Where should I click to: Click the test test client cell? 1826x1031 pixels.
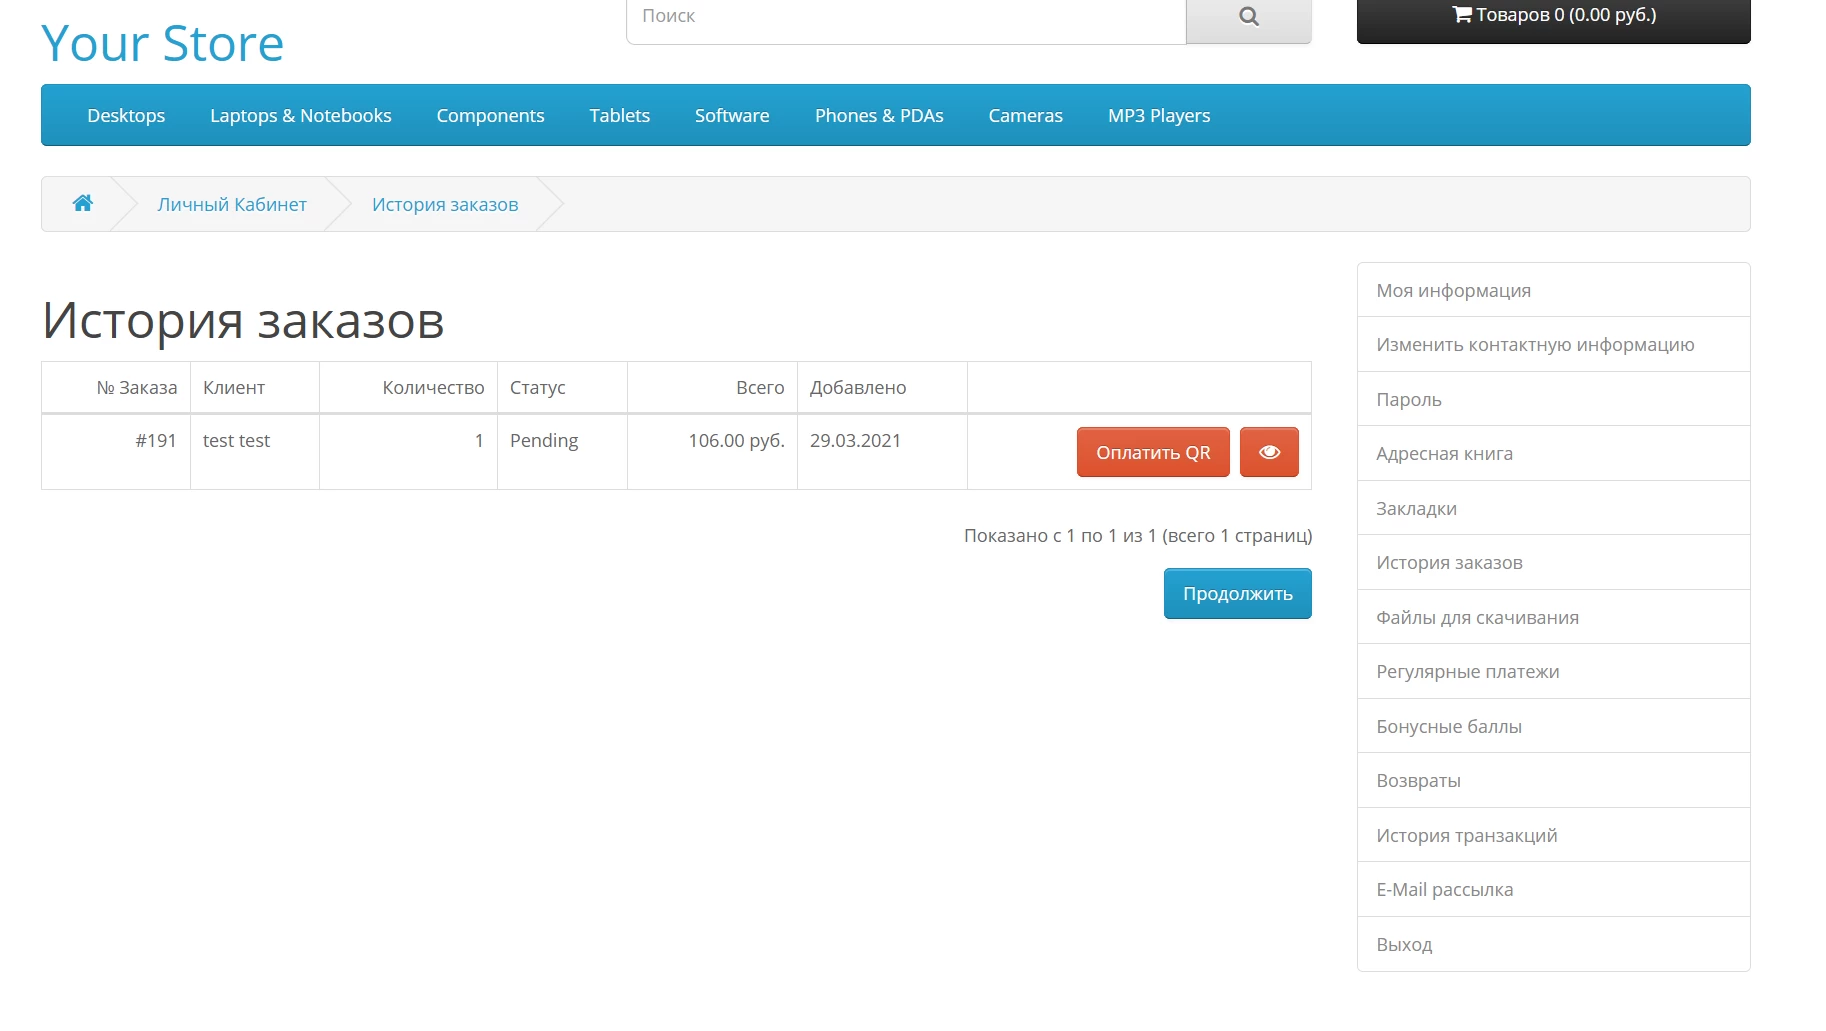[x=255, y=451]
